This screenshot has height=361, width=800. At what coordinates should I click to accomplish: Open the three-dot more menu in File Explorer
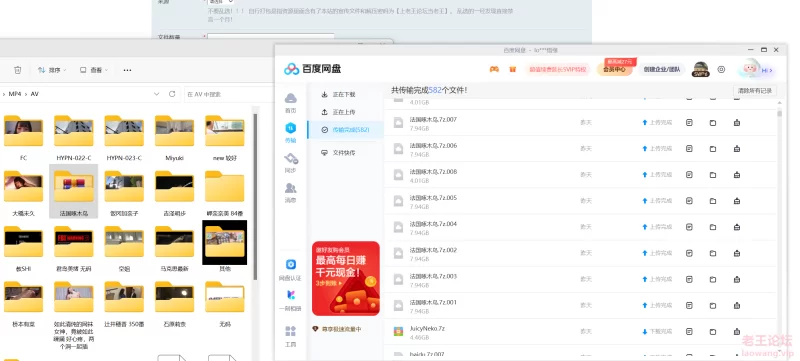coord(128,70)
